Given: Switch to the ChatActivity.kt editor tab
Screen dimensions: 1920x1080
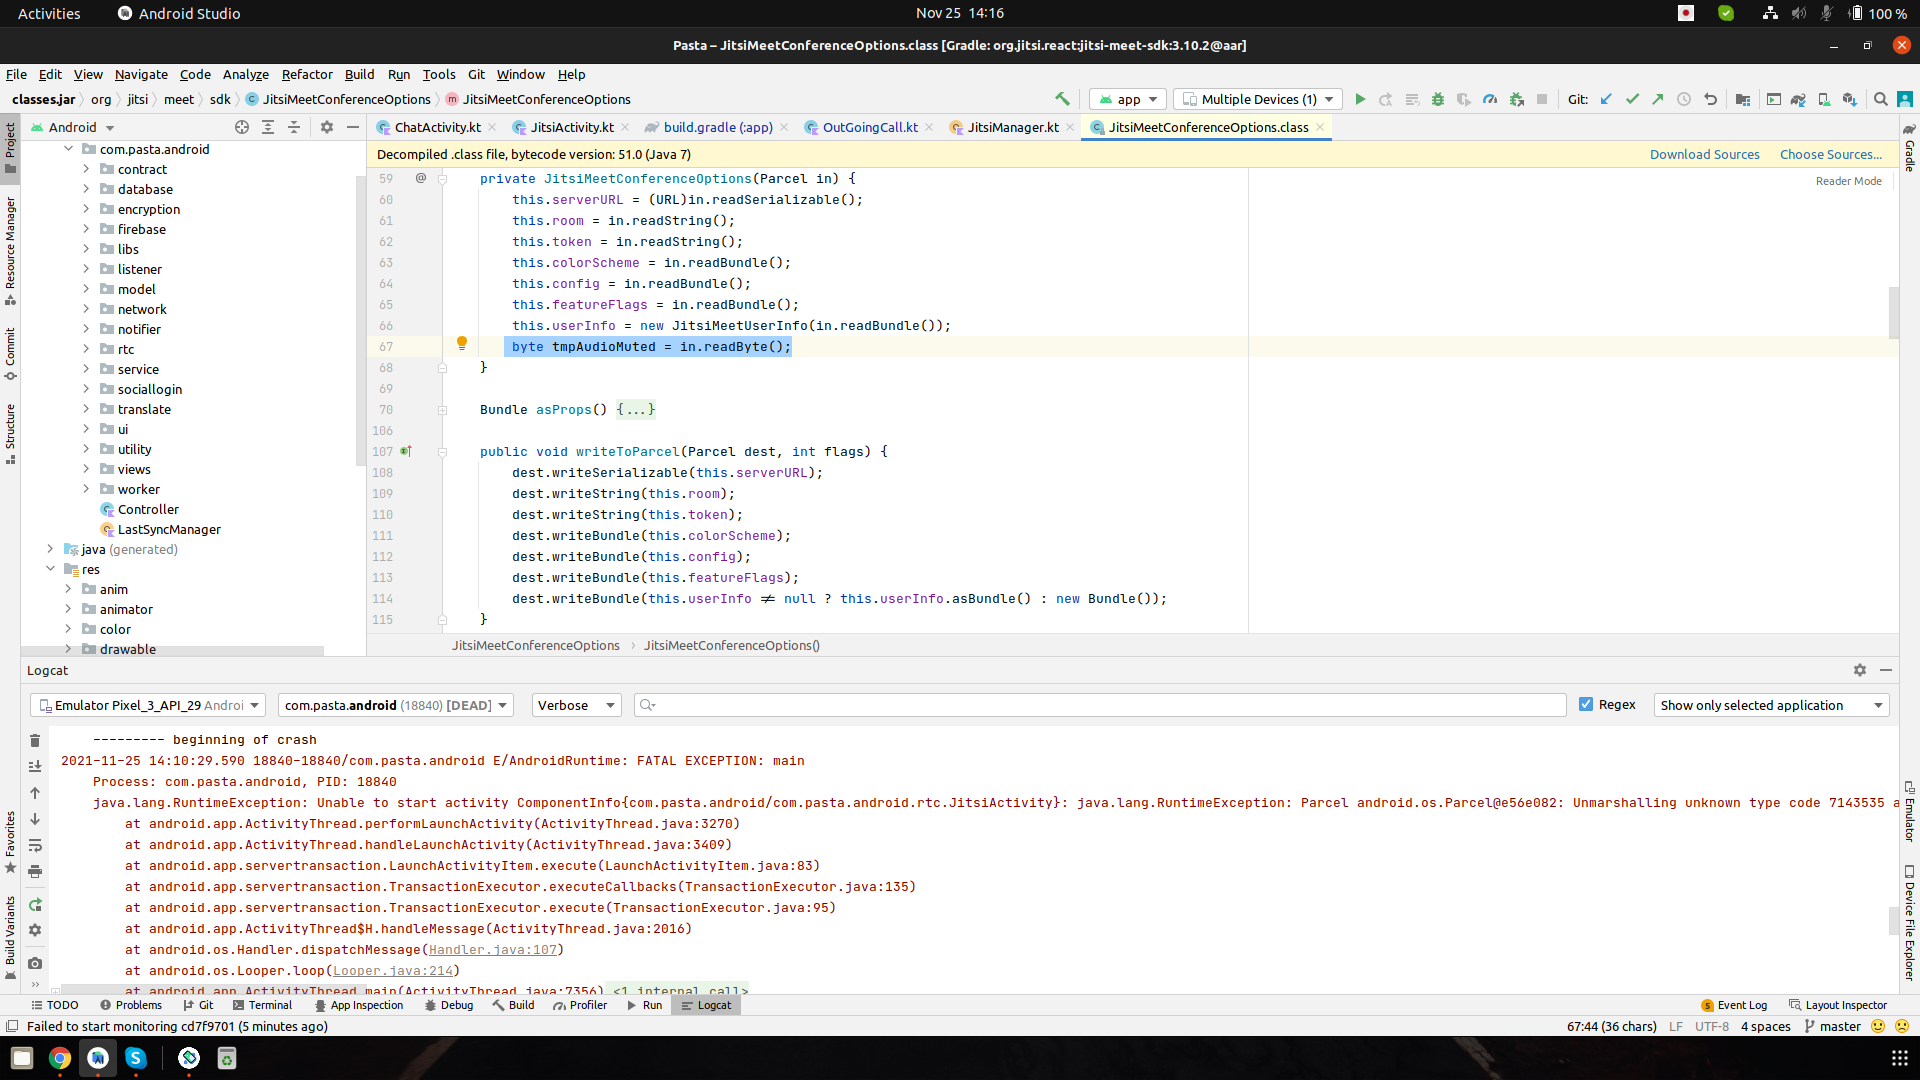Looking at the screenshot, I should coord(437,127).
